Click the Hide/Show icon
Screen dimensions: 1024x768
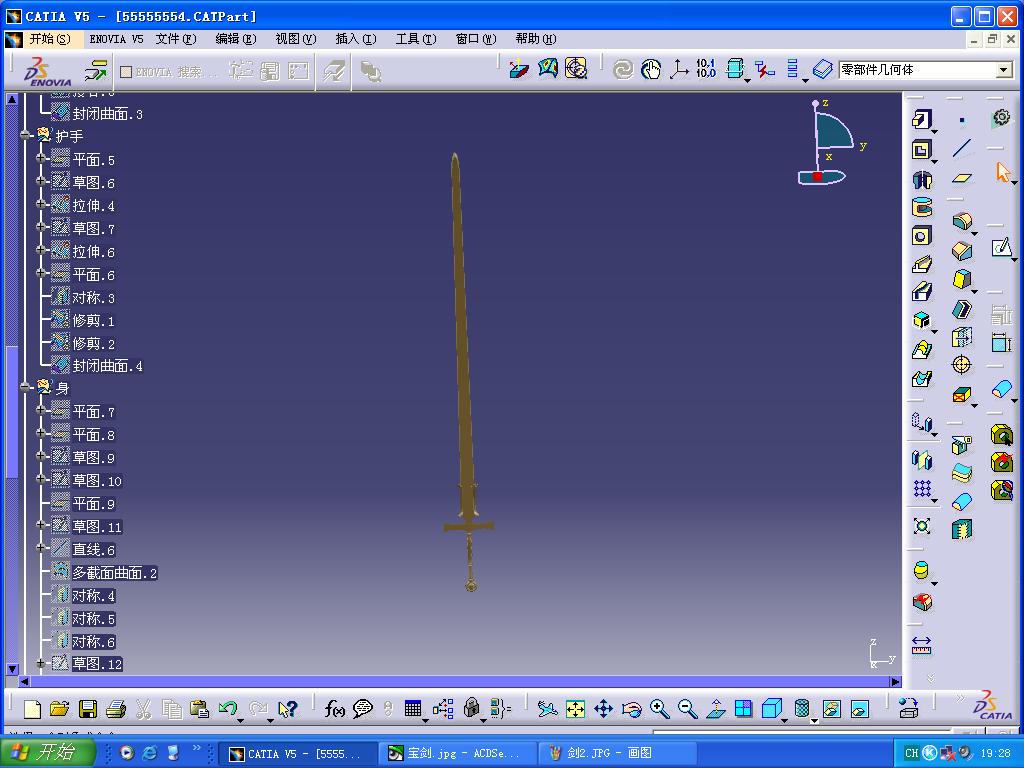(831, 709)
